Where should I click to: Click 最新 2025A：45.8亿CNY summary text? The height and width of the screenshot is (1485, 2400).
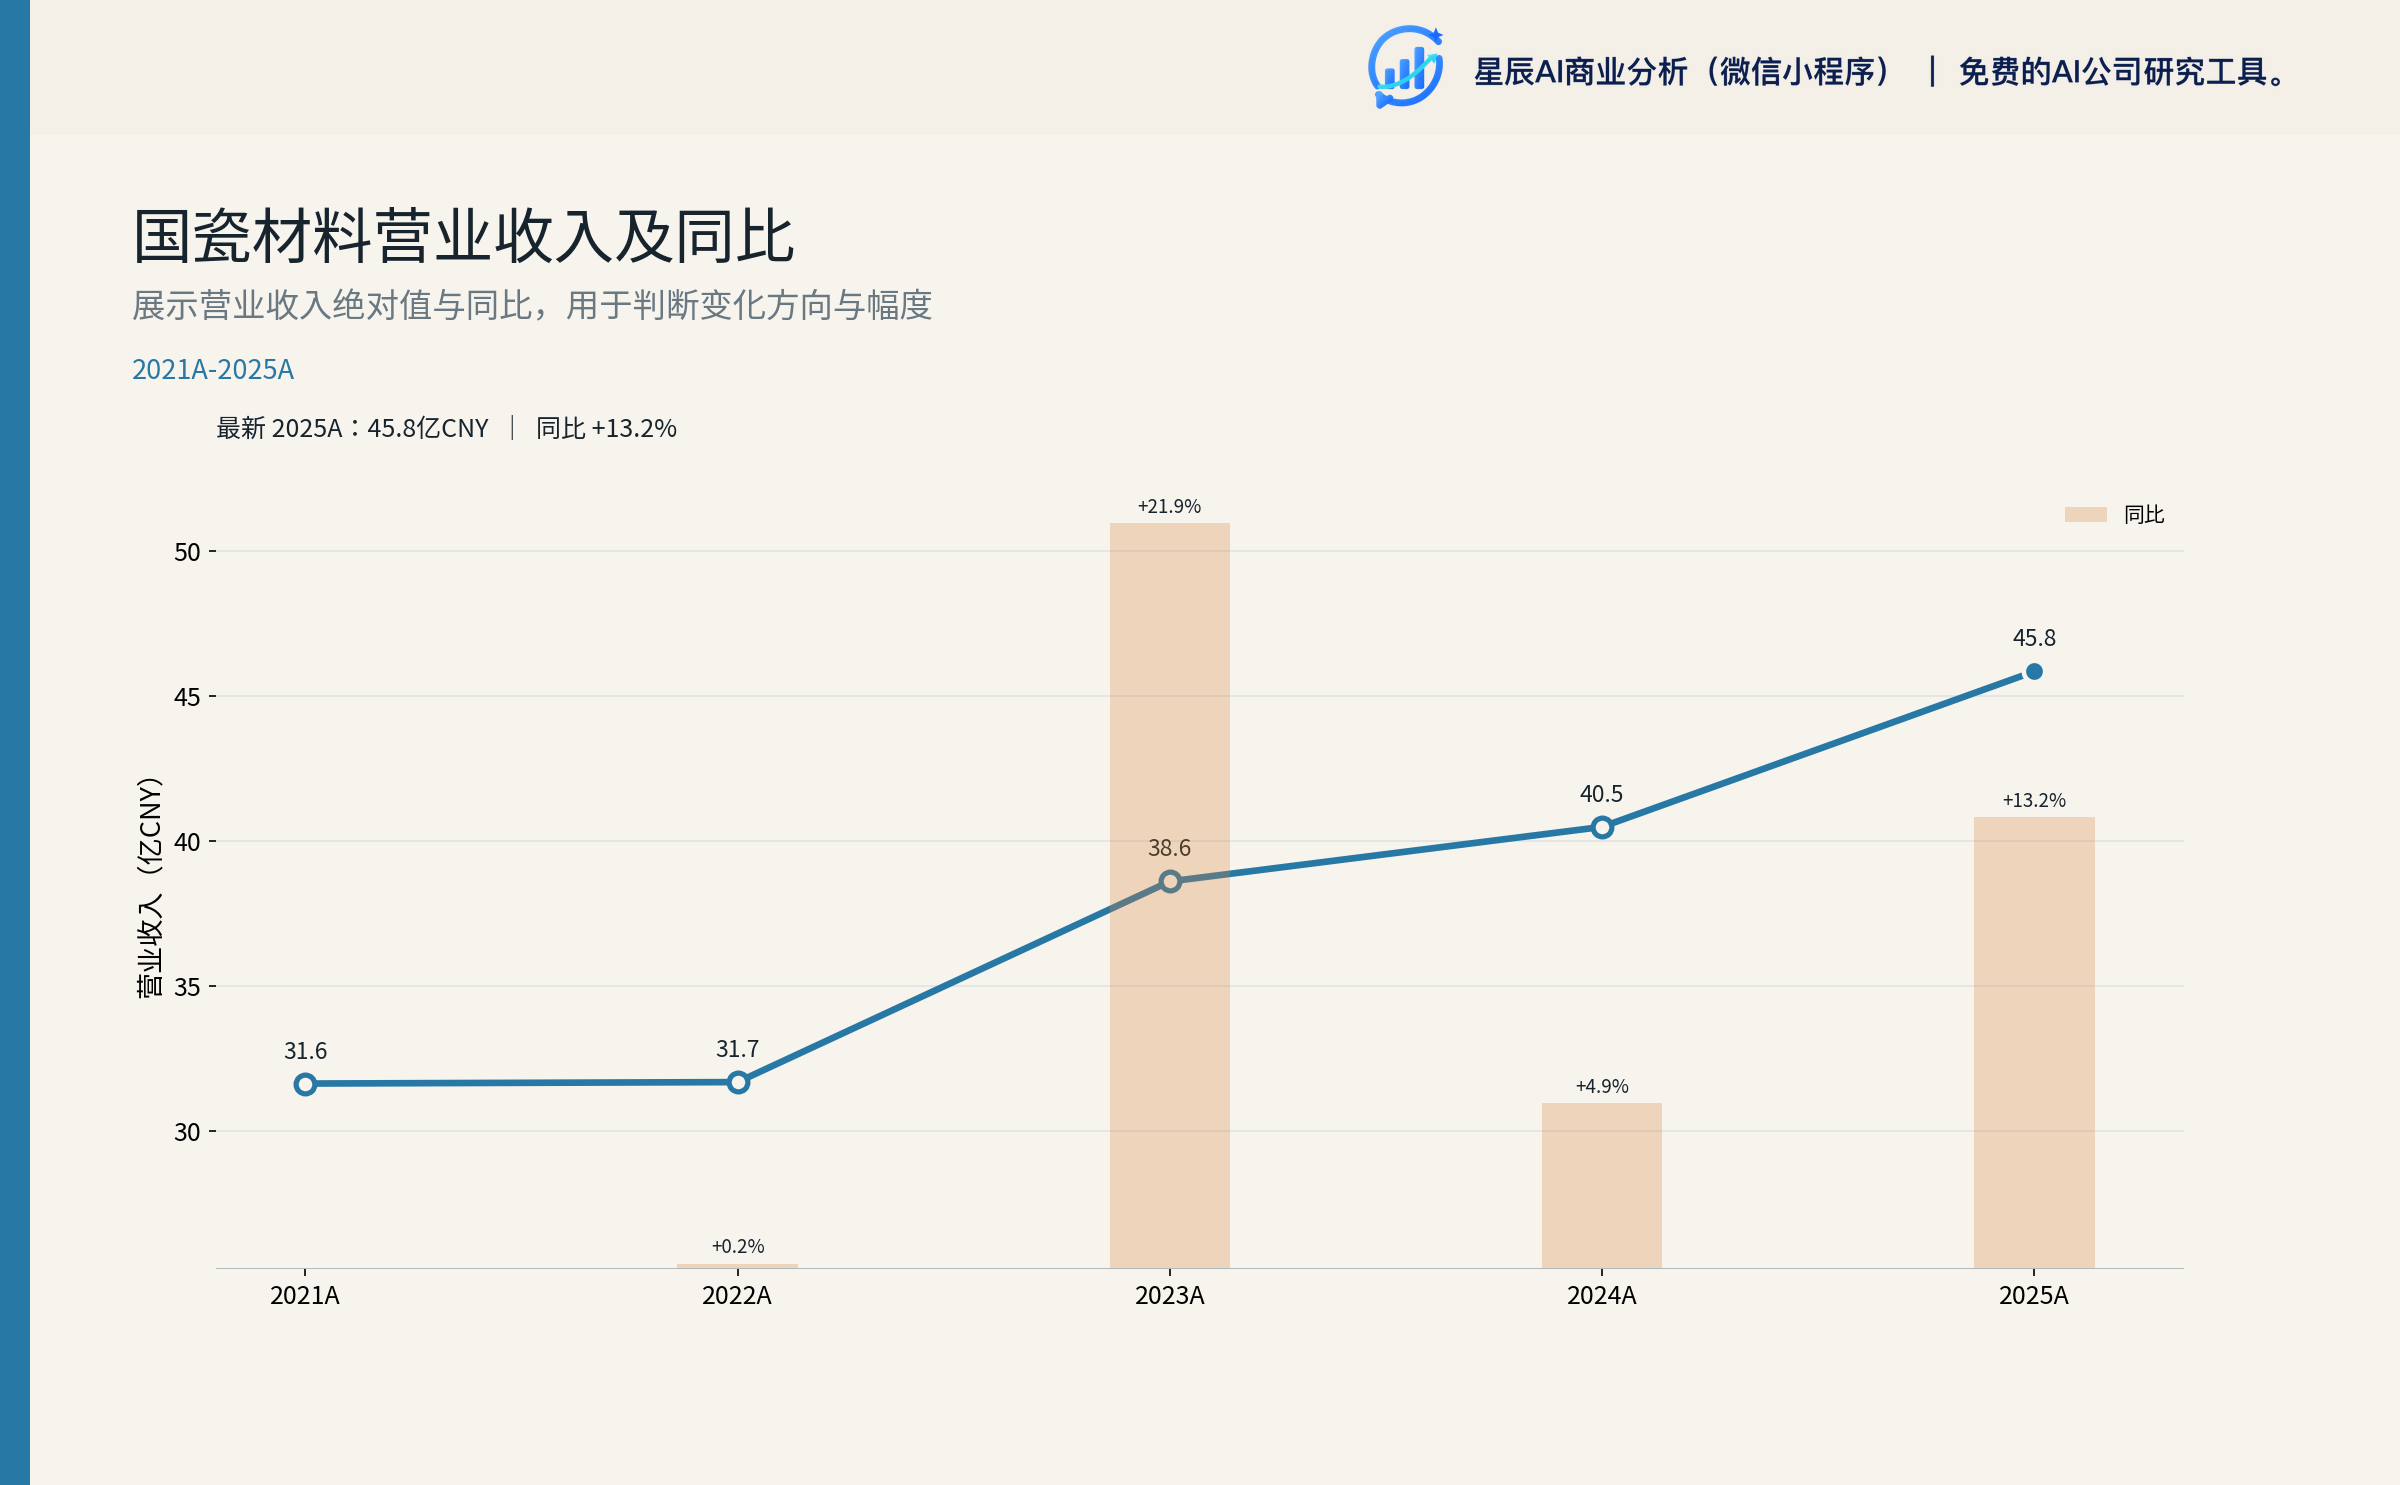(x=352, y=428)
